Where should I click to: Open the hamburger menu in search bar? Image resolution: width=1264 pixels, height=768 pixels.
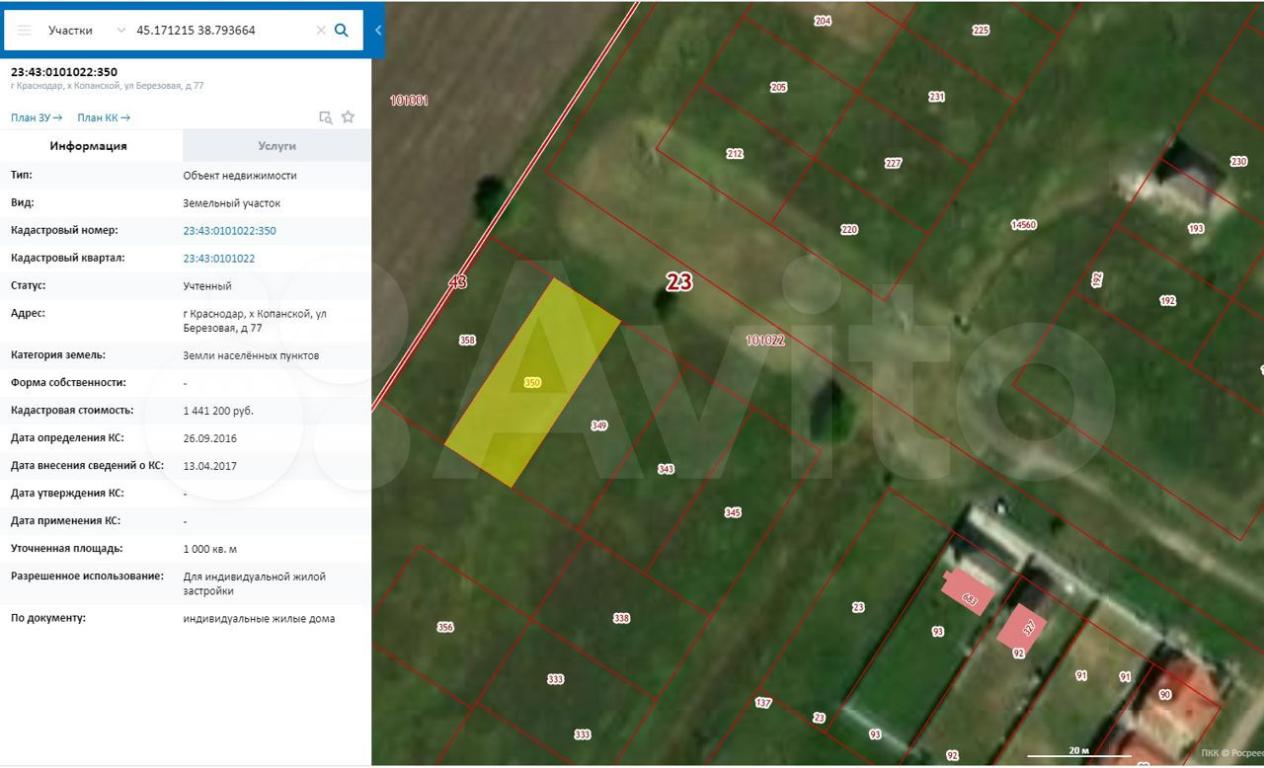click(x=24, y=30)
